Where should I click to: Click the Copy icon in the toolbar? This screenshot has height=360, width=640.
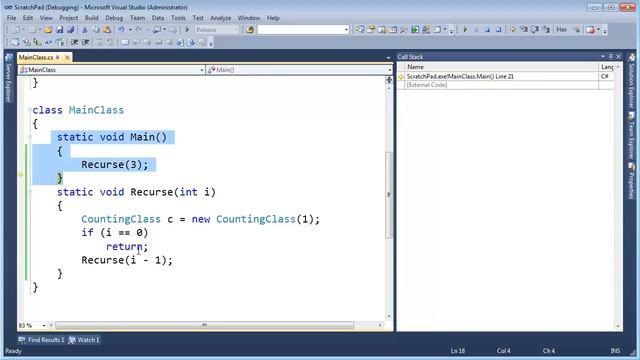(x=96, y=30)
